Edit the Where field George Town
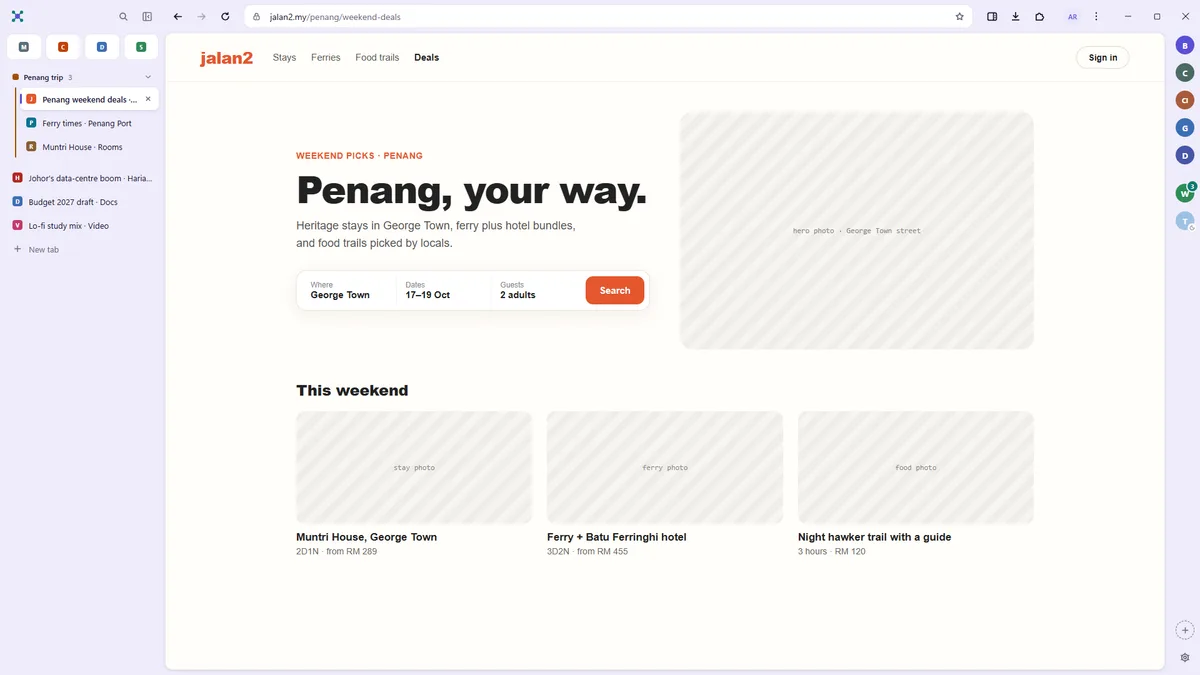Viewport: 1200px width, 675px height. 346,290
